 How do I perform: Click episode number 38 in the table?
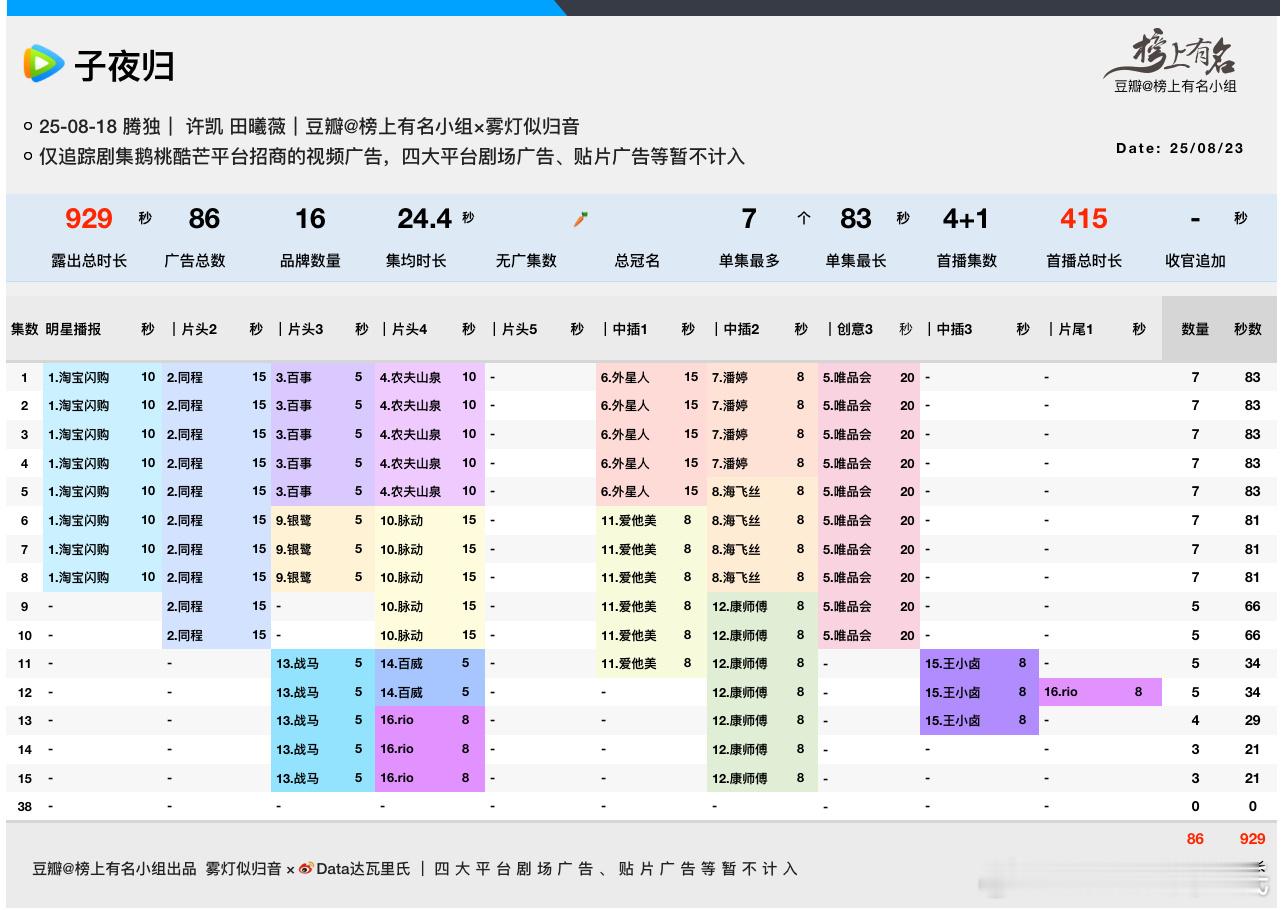tap(25, 806)
